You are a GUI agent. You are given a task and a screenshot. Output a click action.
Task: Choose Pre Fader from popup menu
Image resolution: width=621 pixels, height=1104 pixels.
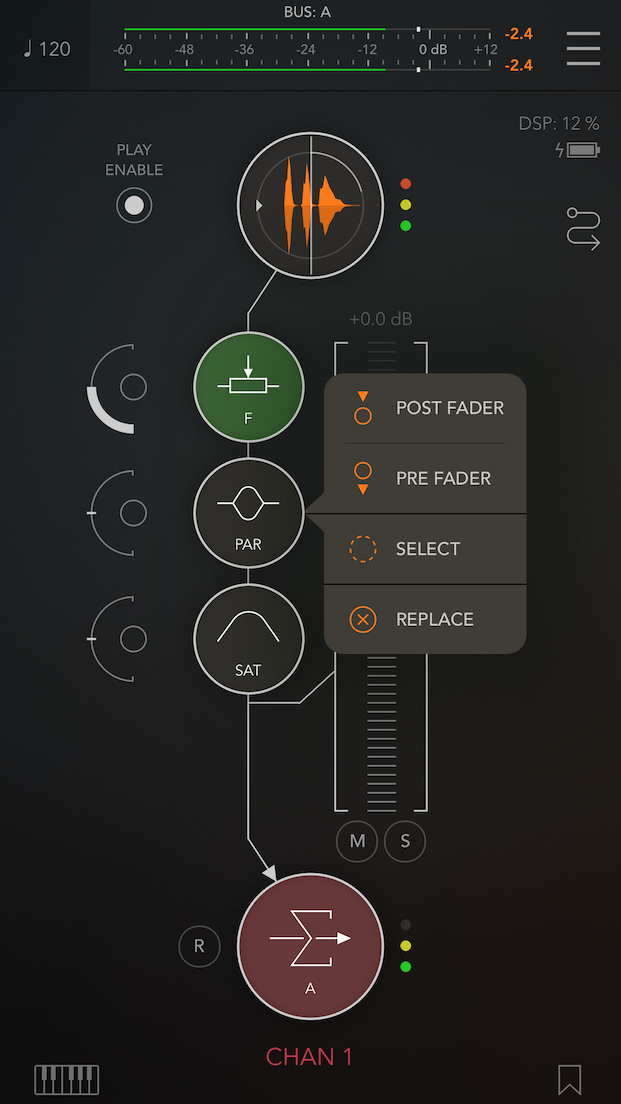point(425,479)
